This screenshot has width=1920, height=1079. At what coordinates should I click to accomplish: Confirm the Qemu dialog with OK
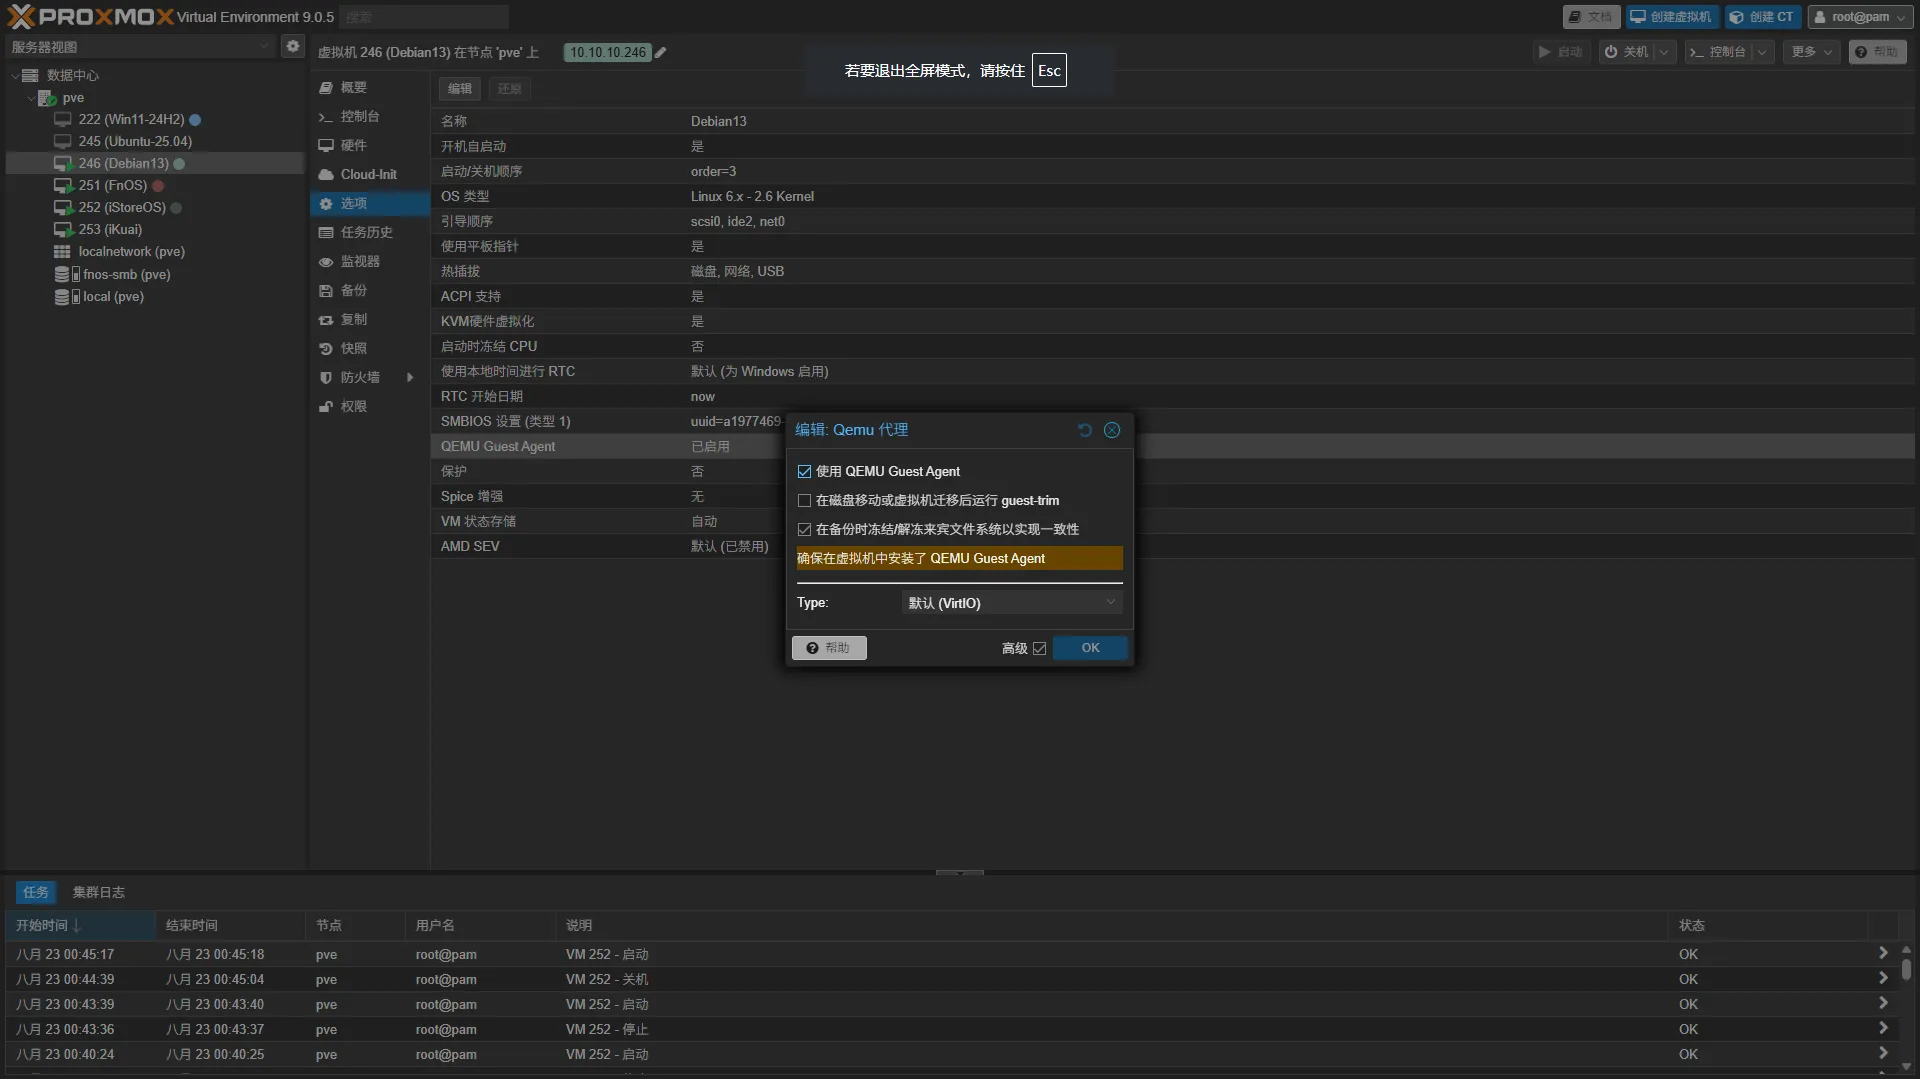coord(1089,648)
